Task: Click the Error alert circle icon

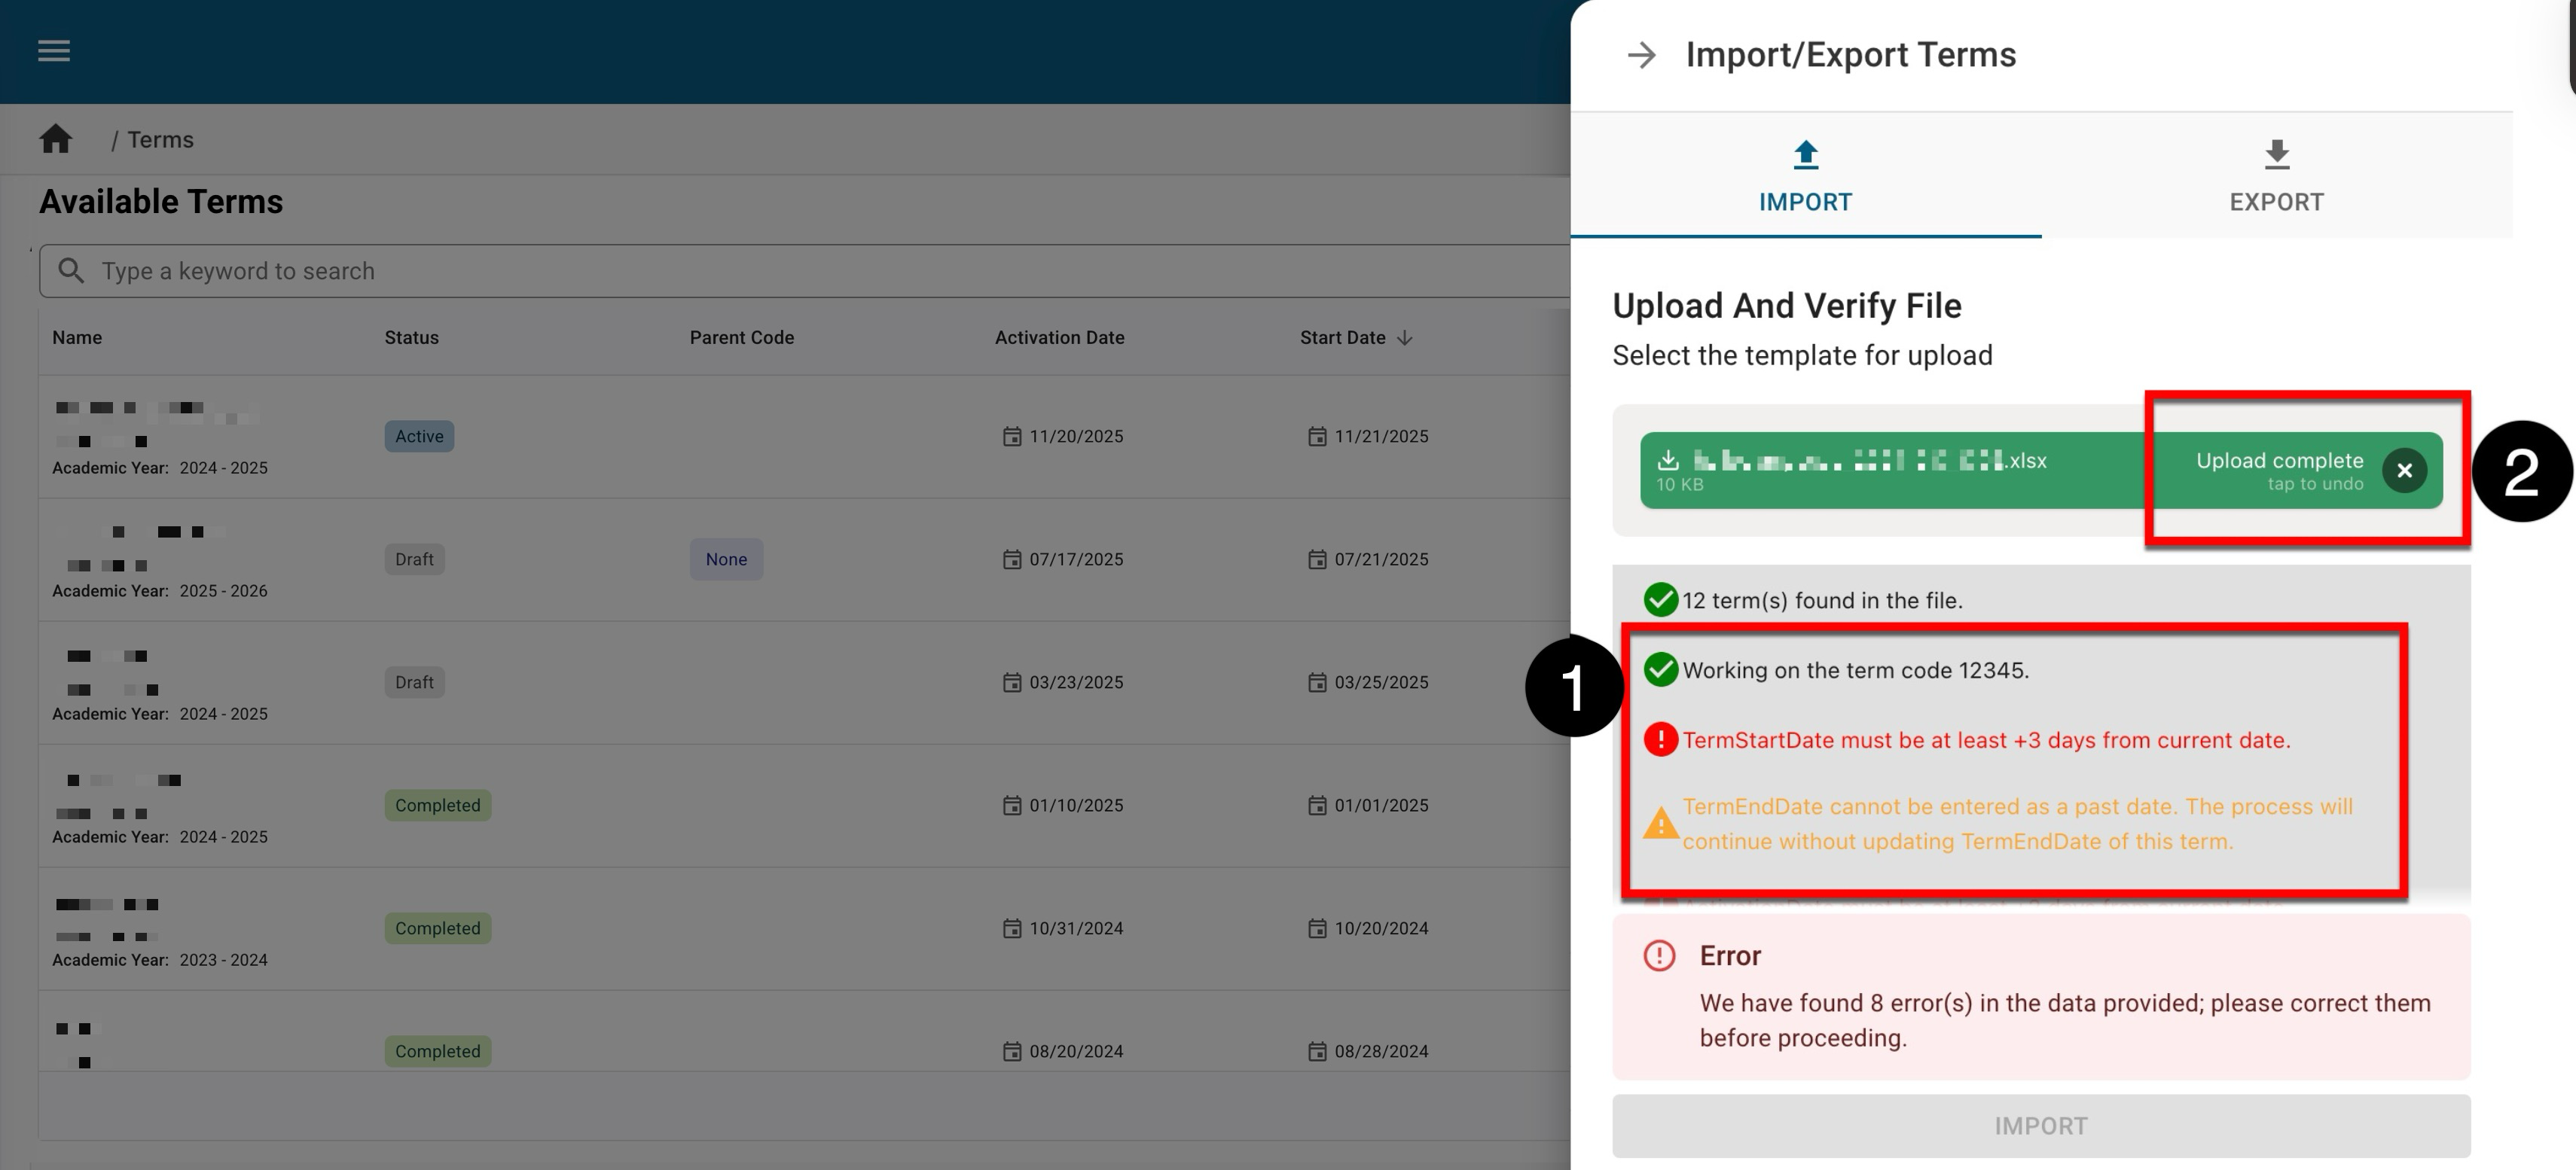Action: [x=1659, y=956]
